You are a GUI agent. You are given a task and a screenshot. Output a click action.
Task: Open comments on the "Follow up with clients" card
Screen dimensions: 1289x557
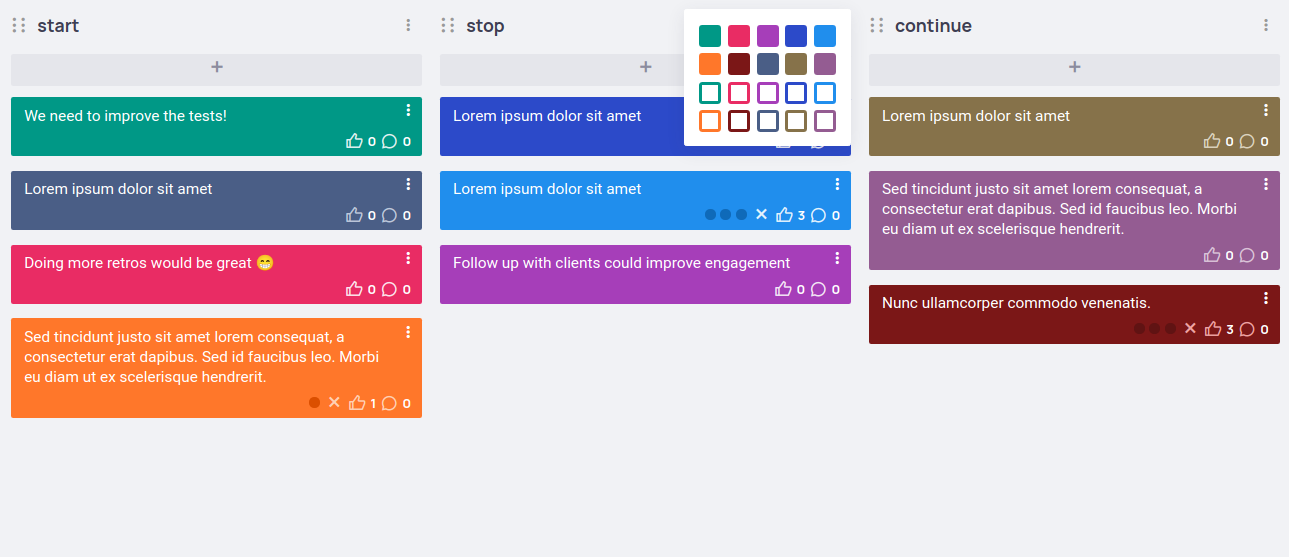coord(818,289)
